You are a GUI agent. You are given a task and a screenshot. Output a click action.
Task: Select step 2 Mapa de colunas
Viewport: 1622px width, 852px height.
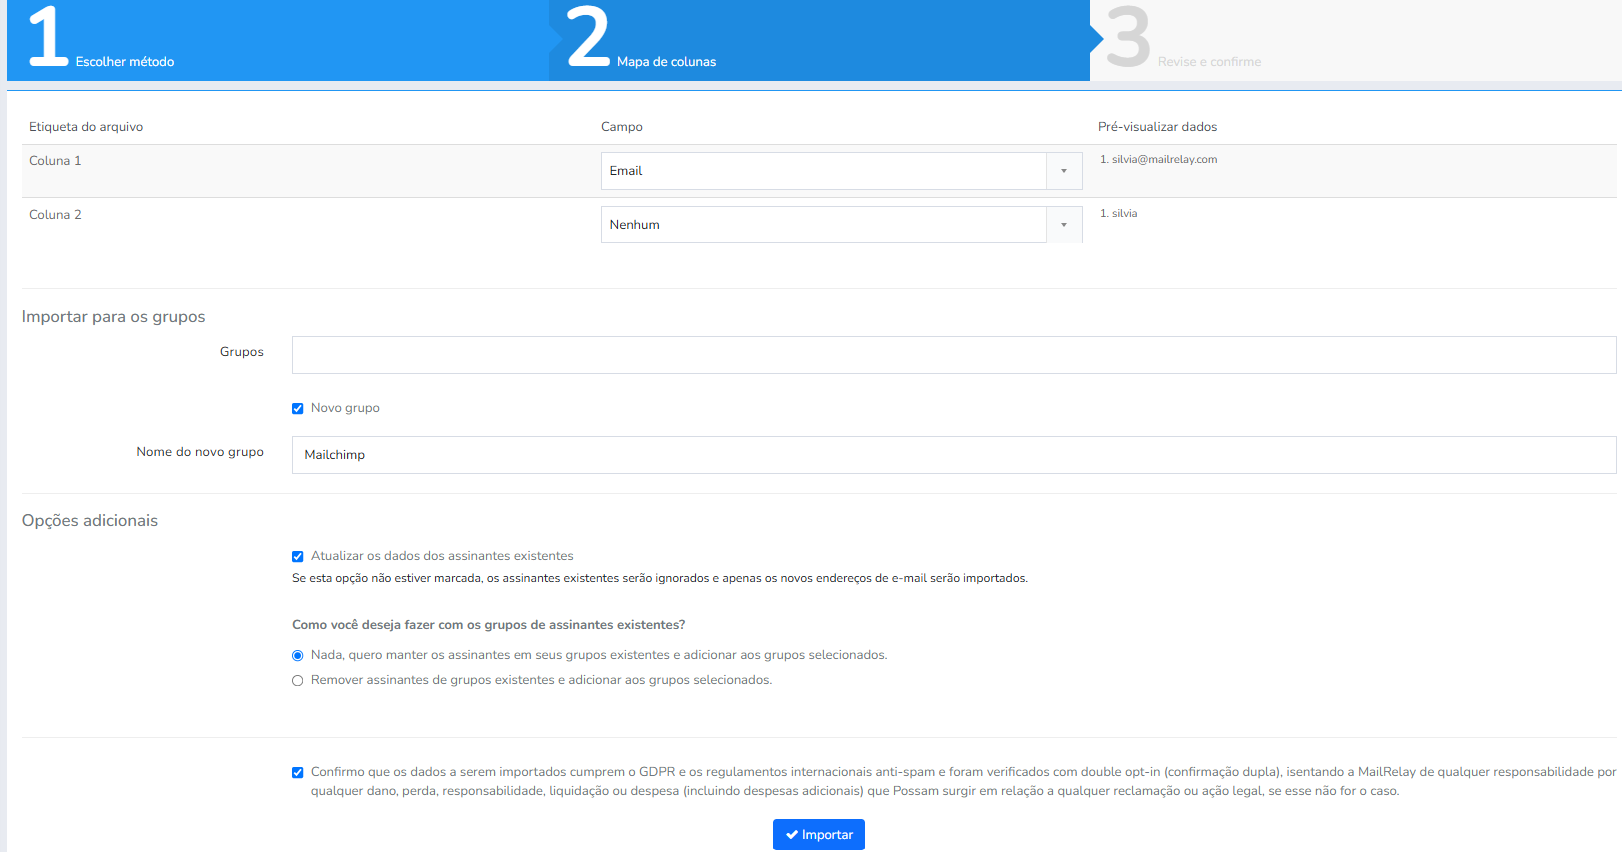coord(819,40)
